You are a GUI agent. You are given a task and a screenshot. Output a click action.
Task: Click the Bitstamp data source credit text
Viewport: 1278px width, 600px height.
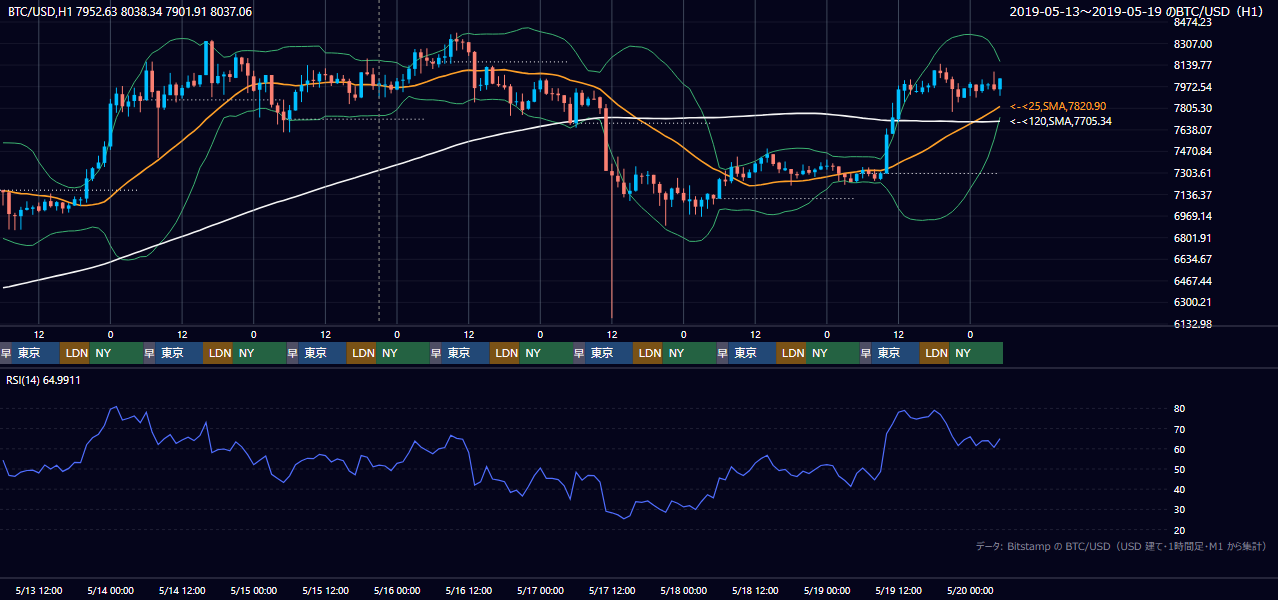(1121, 546)
